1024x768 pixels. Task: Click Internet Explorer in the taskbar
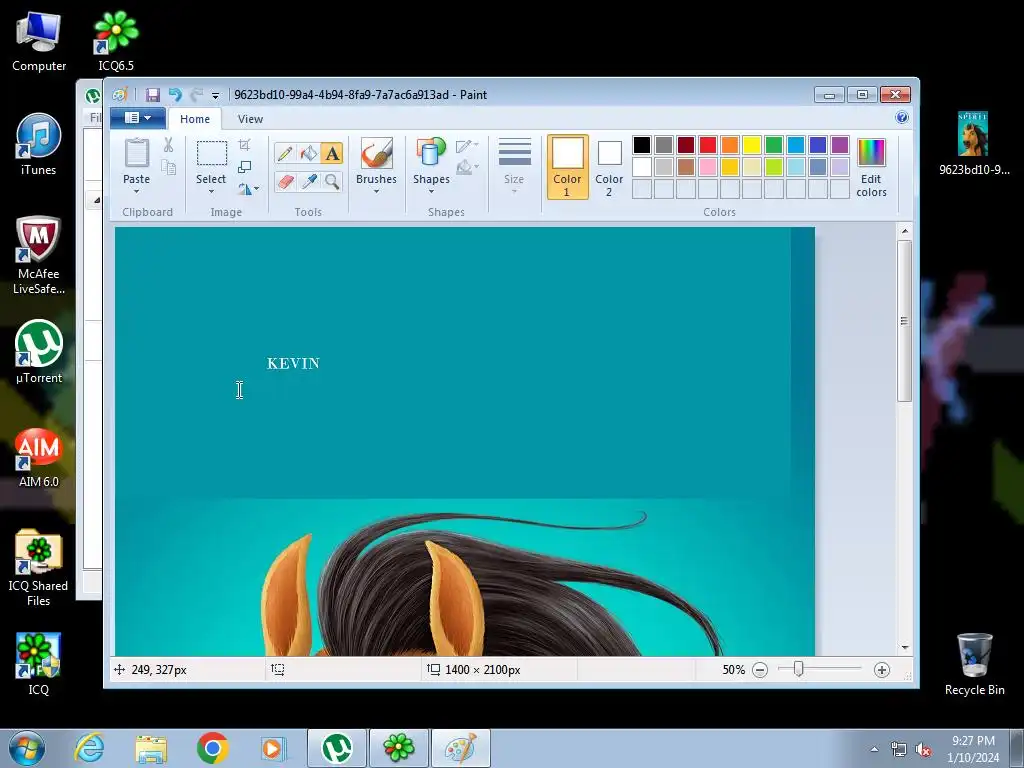pyautogui.click(x=89, y=748)
